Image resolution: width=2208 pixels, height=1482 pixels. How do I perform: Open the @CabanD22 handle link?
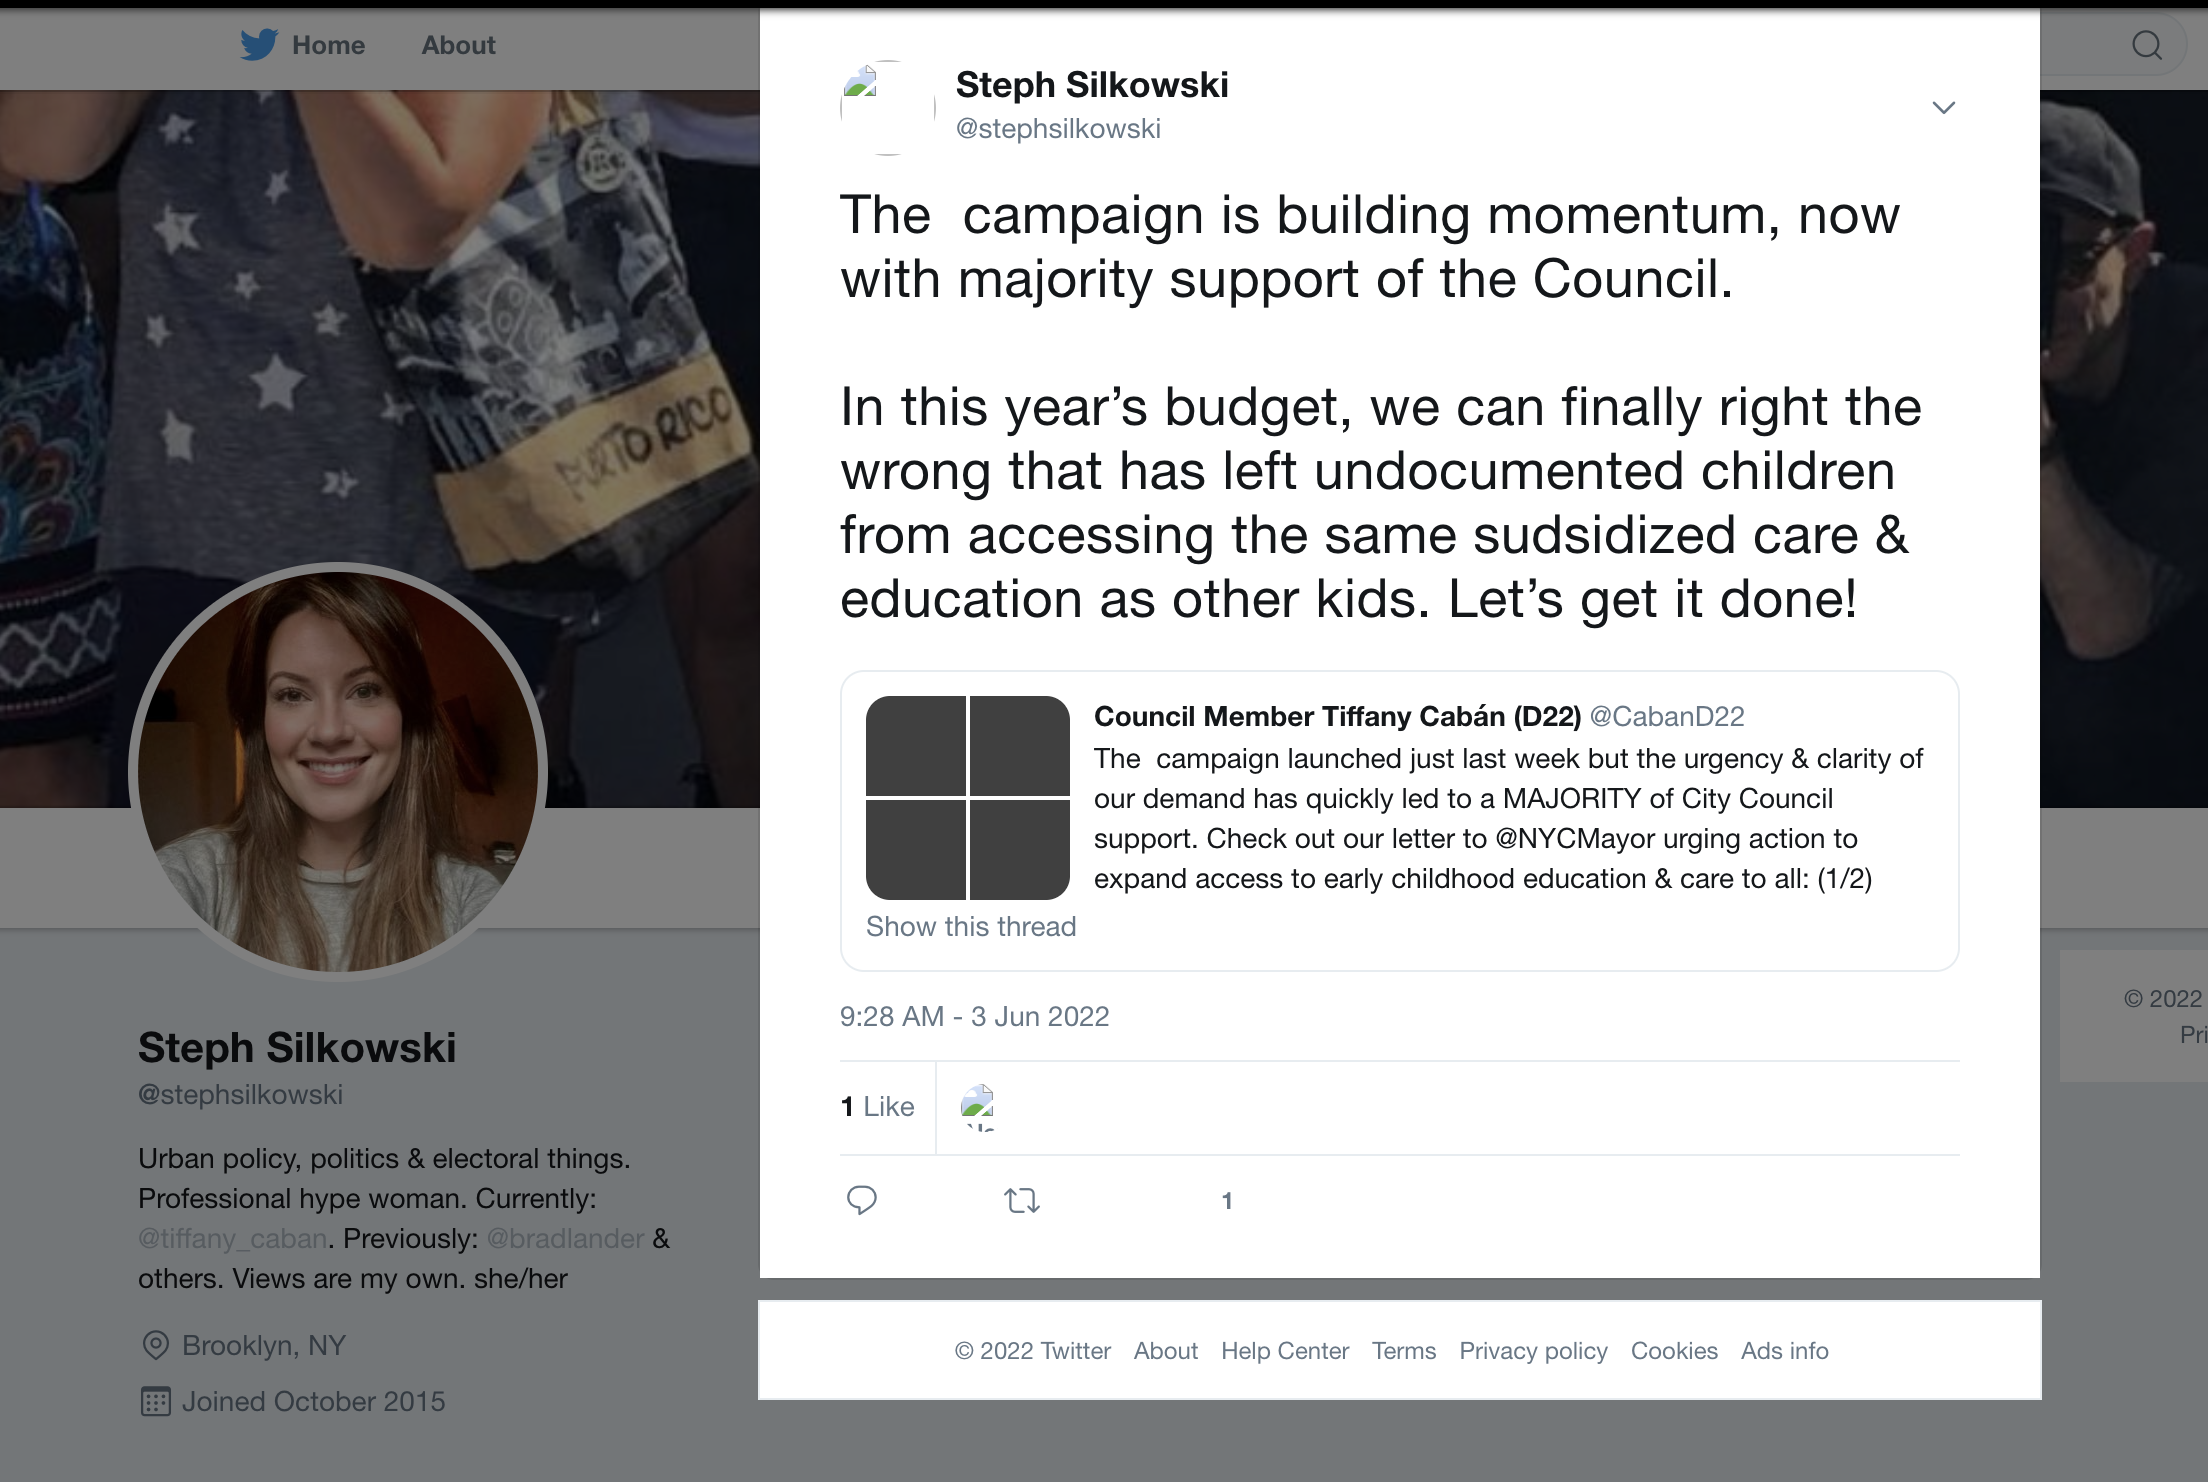click(x=1667, y=716)
